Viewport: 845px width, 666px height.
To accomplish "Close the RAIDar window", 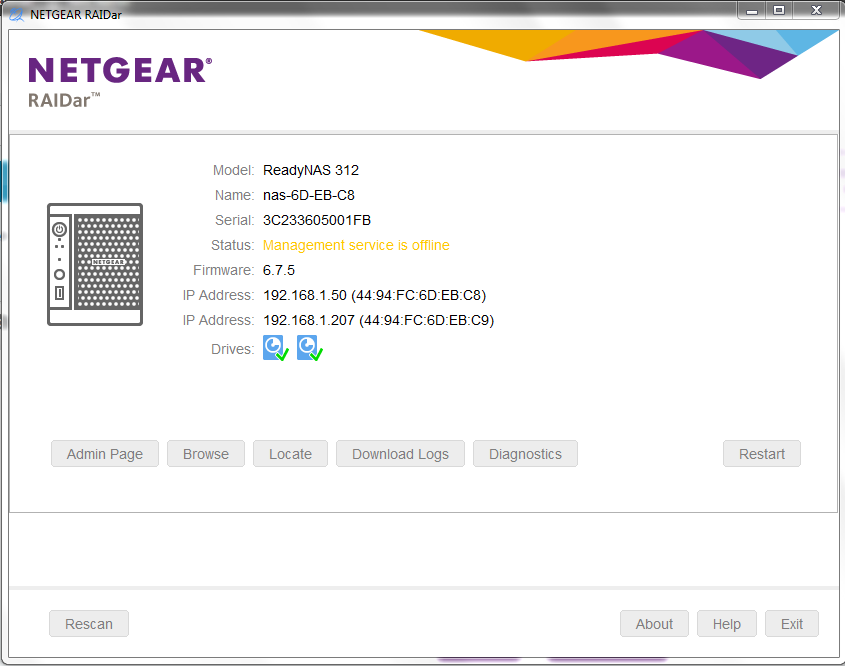I will 816,9.
